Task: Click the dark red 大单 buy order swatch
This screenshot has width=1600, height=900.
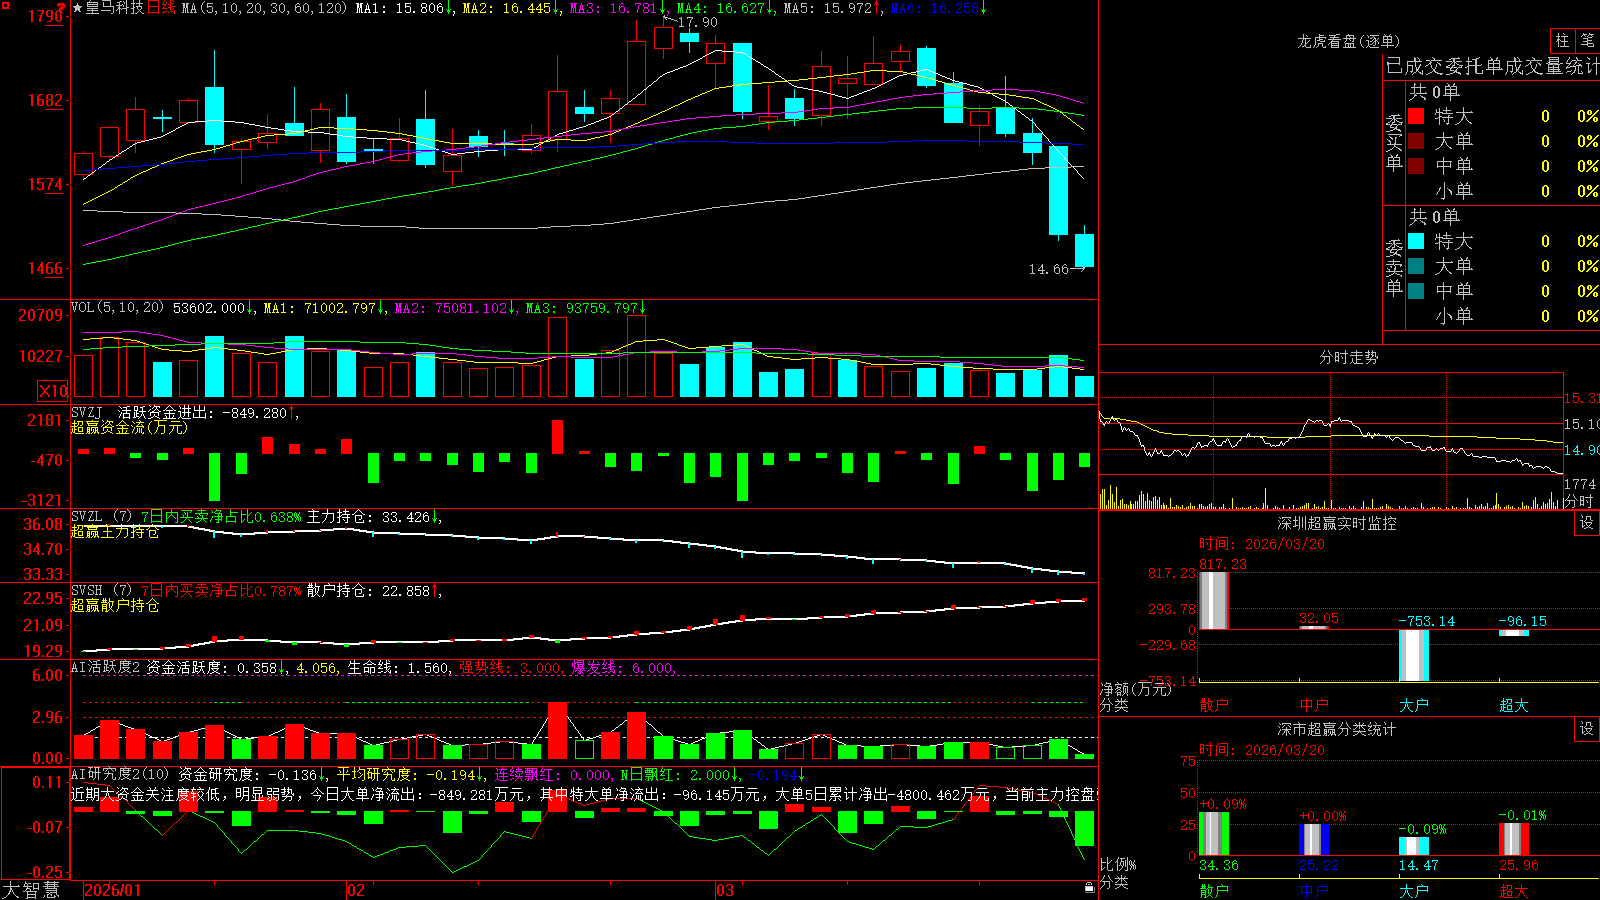Action: (1416, 141)
